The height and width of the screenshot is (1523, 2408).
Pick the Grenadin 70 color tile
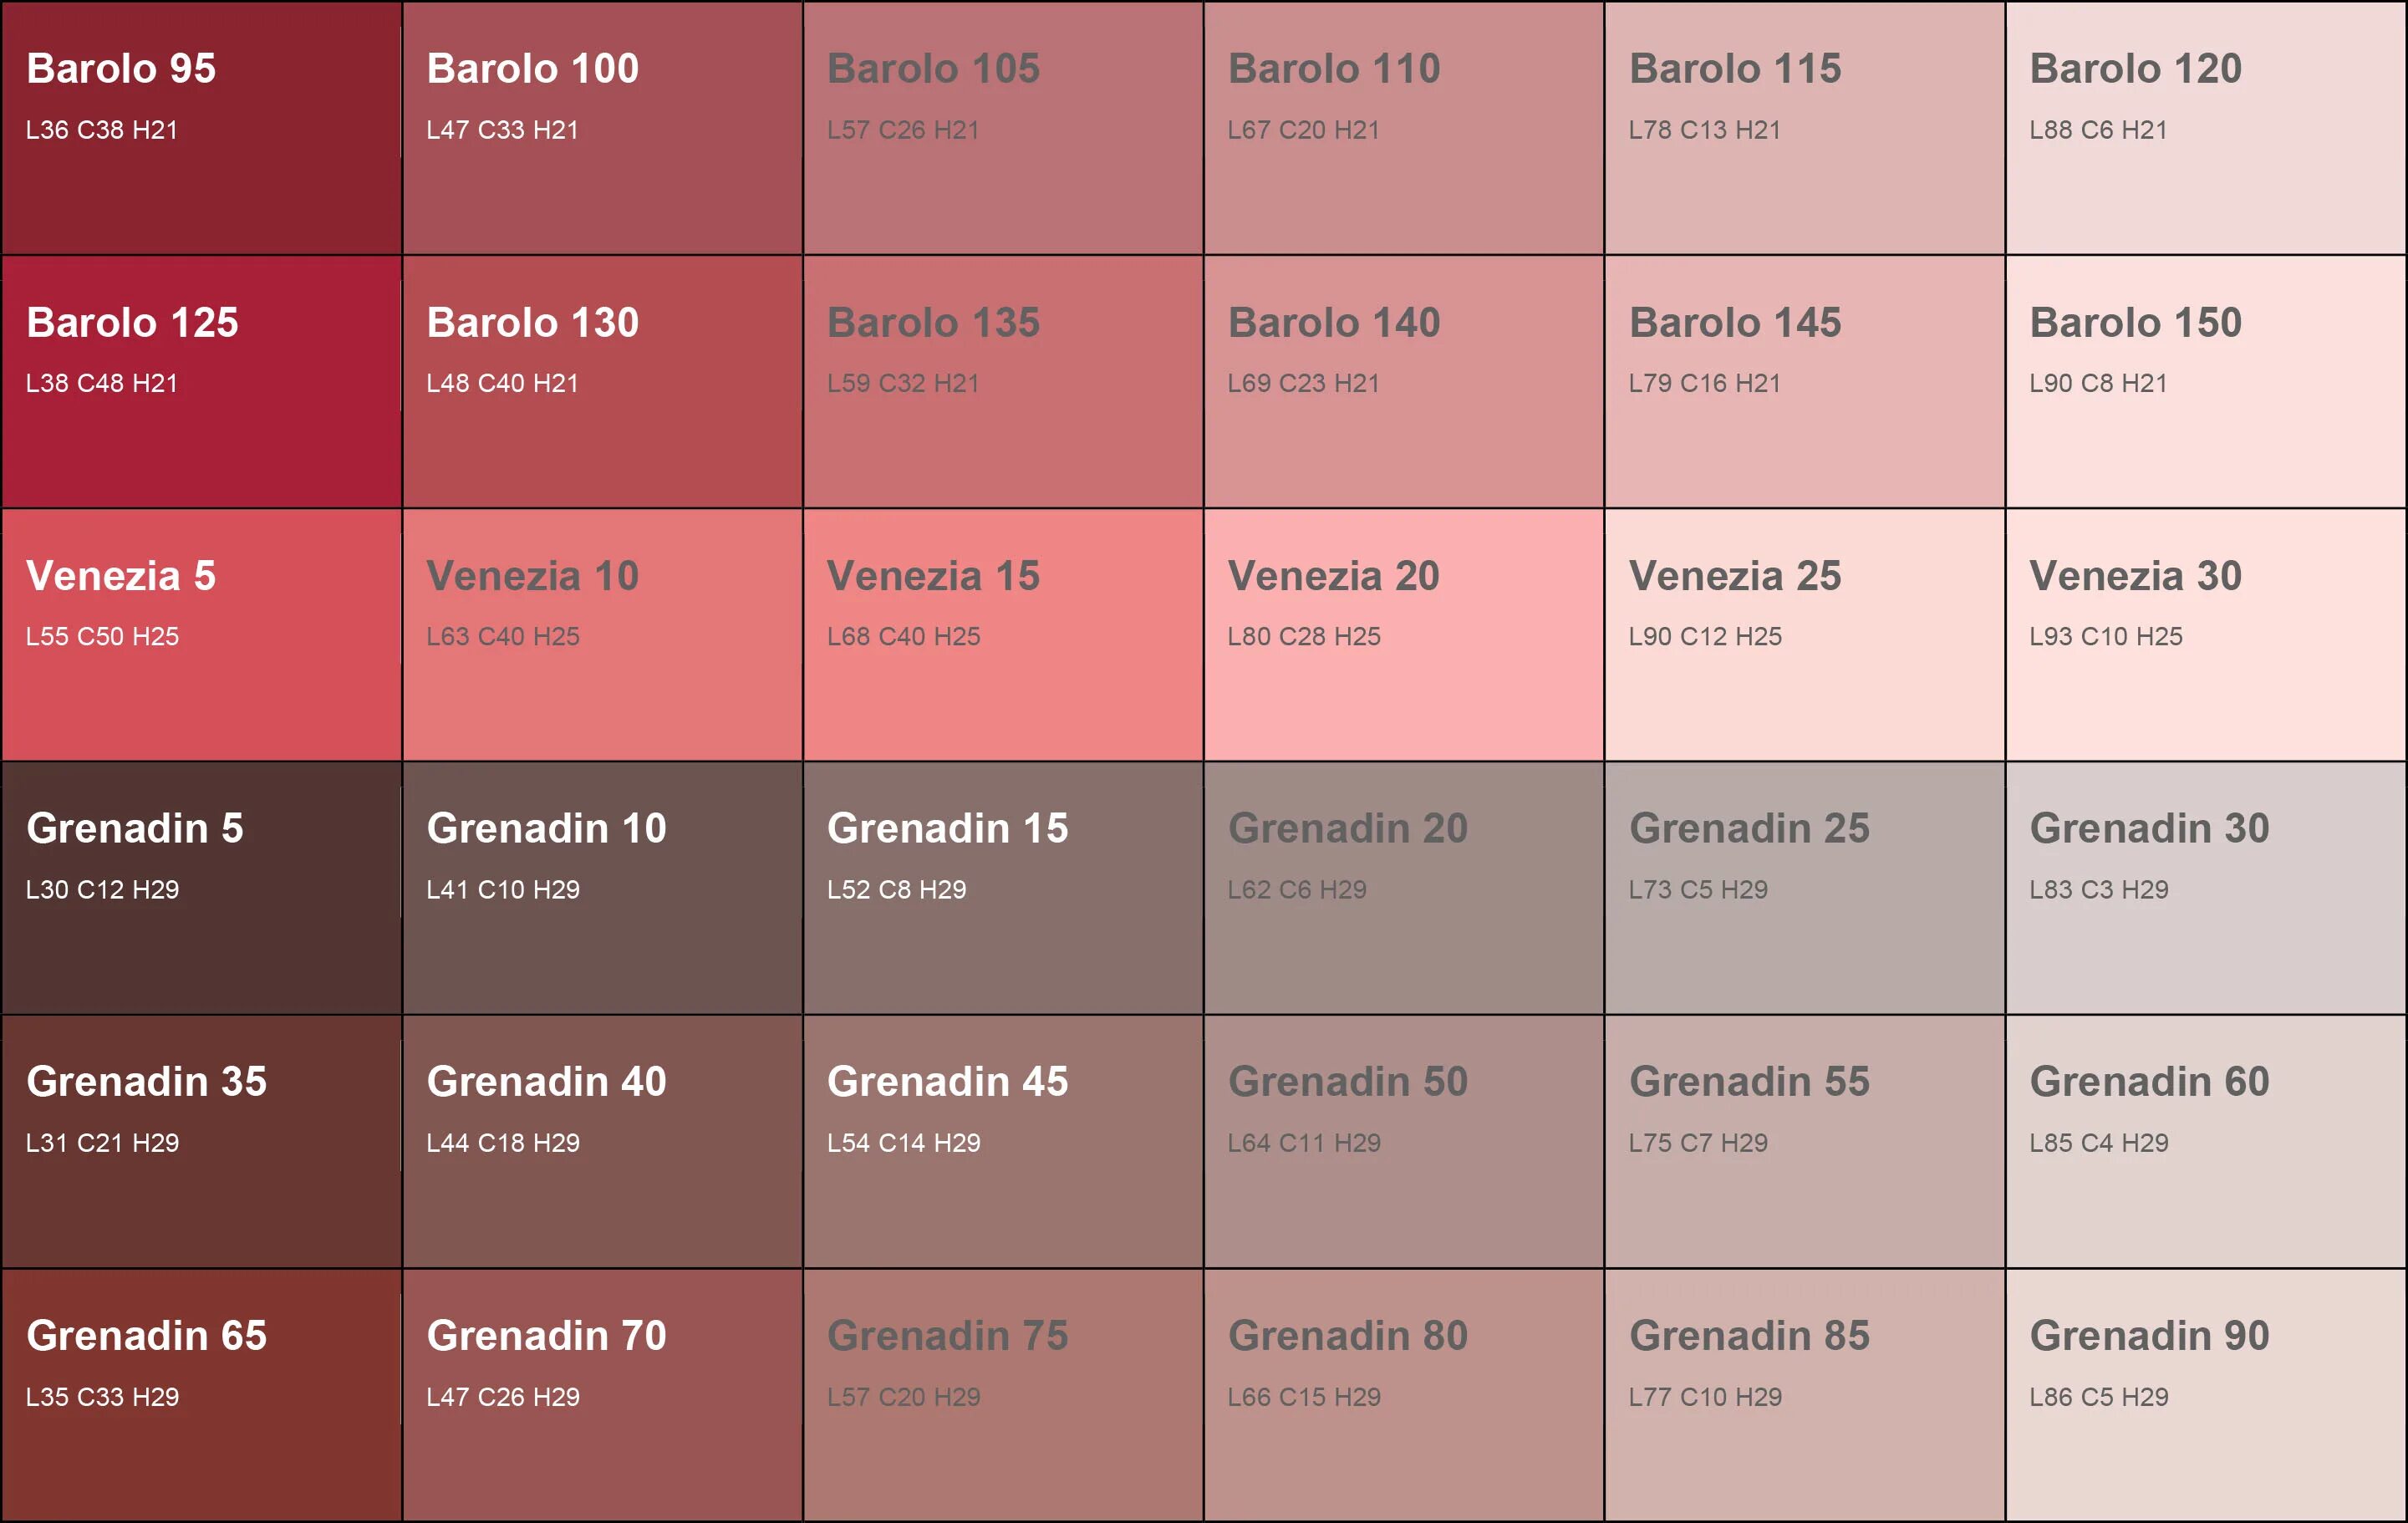(x=603, y=1395)
